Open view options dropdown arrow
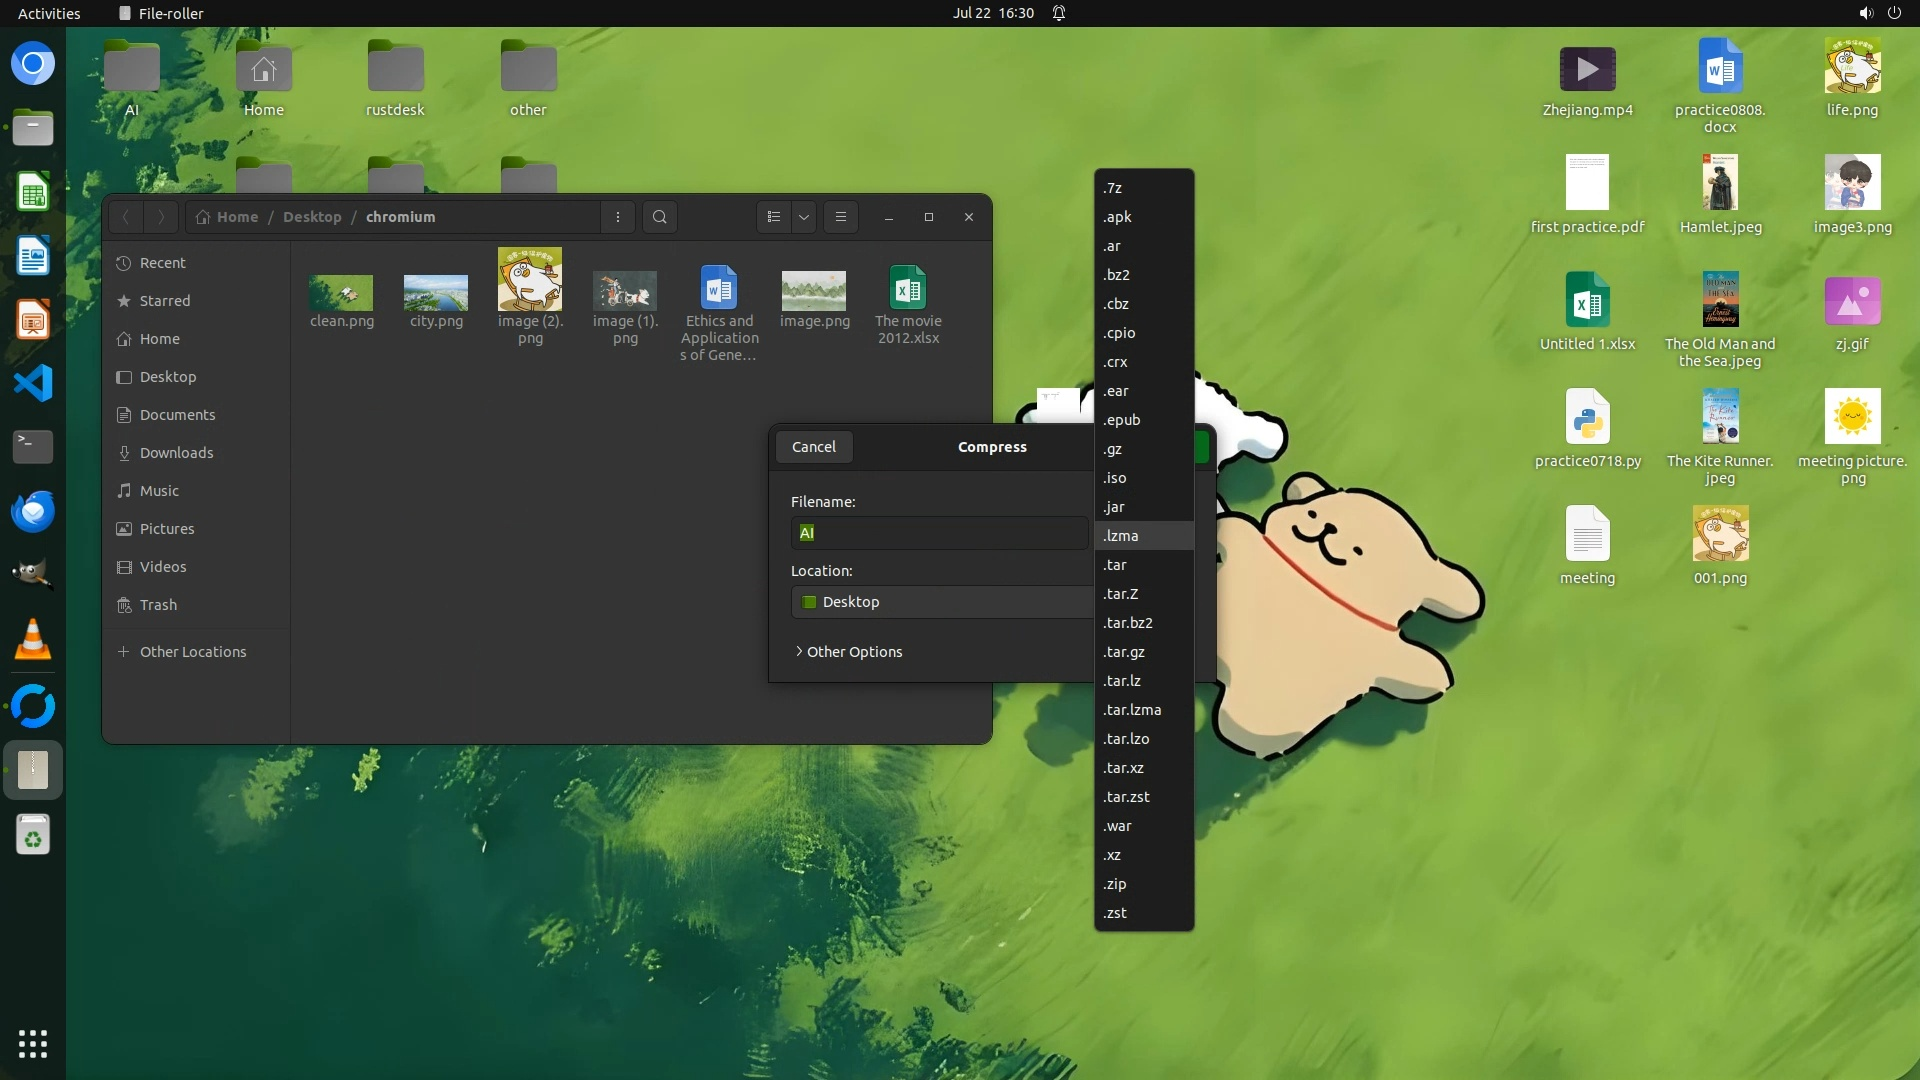Screen dimensions: 1920x1080 [804, 217]
